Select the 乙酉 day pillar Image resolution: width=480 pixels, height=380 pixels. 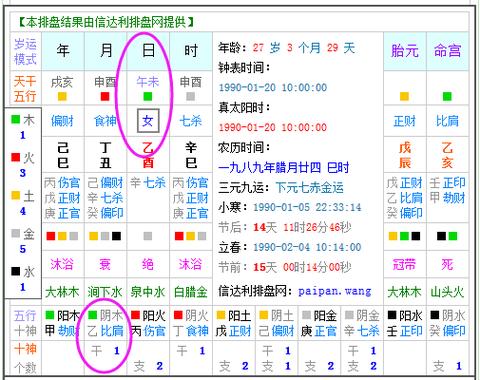(x=148, y=155)
